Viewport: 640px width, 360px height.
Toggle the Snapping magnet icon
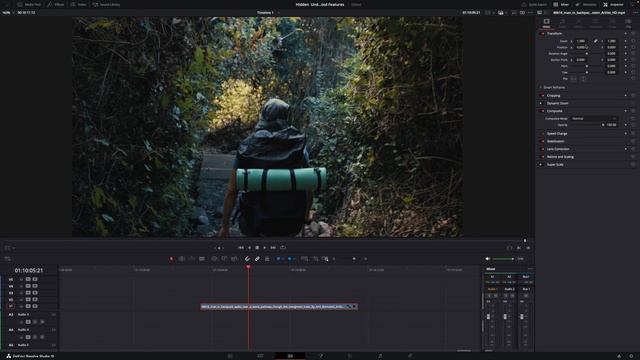tap(247, 259)
